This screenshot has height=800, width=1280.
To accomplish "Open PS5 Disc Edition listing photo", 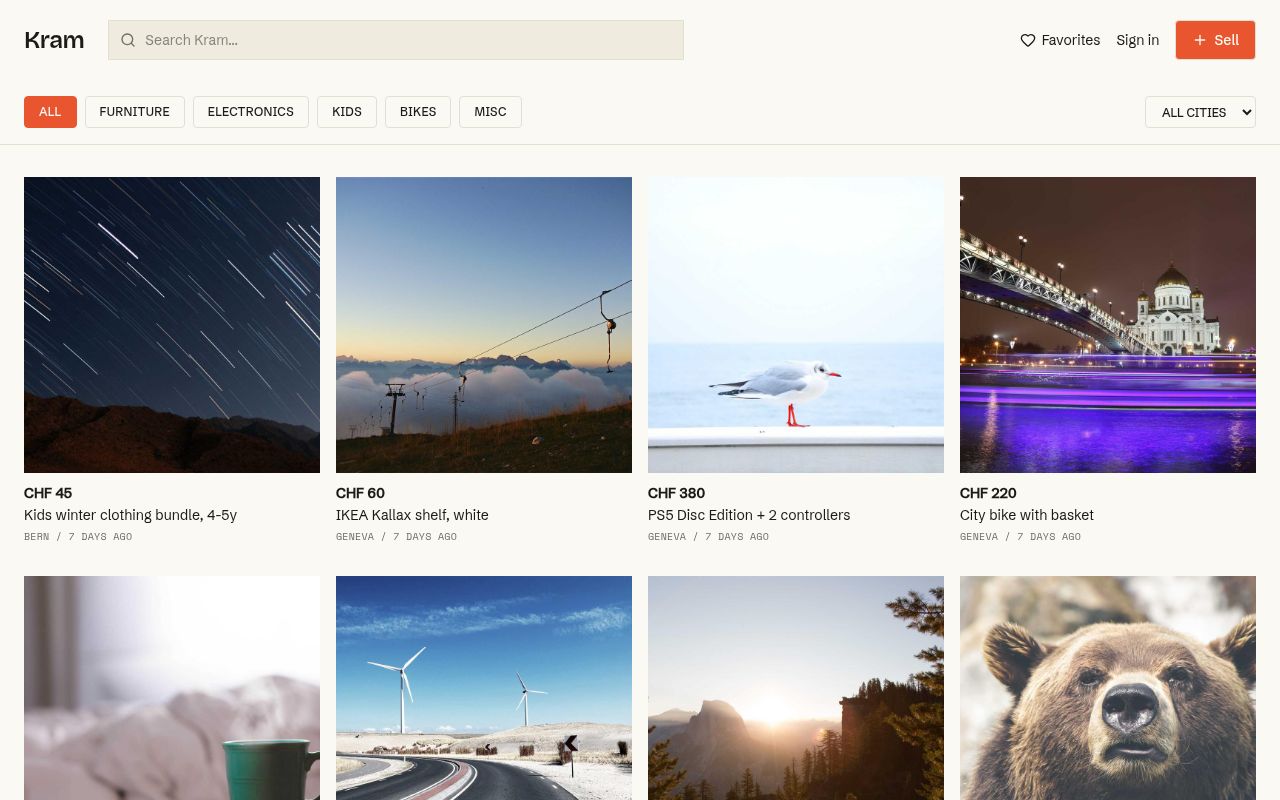I will (x=796, y=325).
